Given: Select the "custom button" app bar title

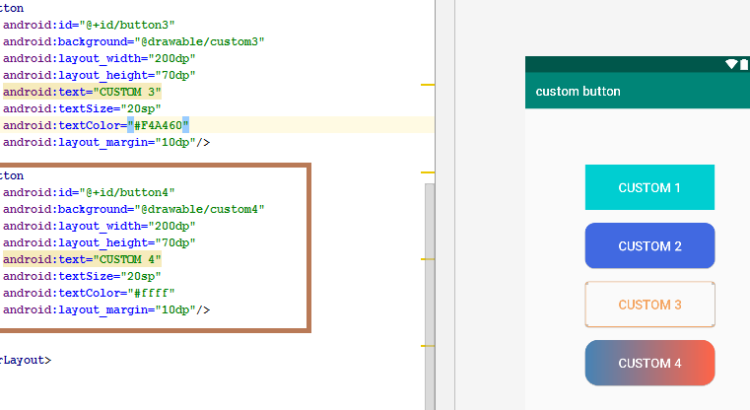Looking at the screenshot, I should 578,91.
